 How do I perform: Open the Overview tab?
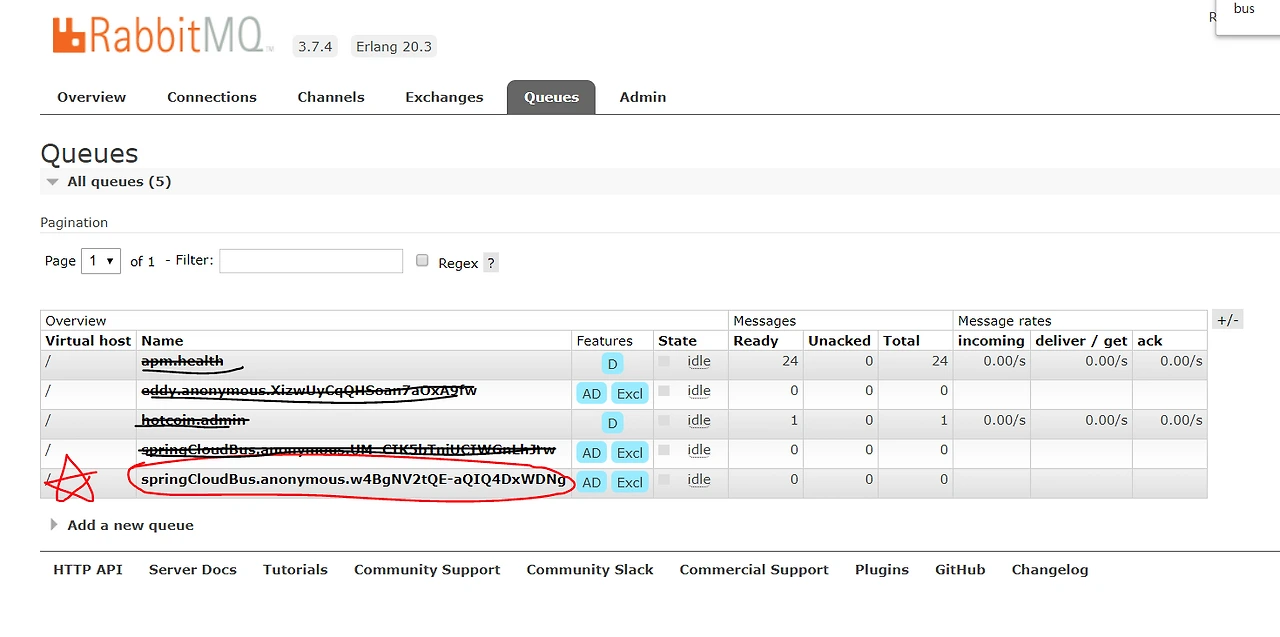tap(91, 97)
